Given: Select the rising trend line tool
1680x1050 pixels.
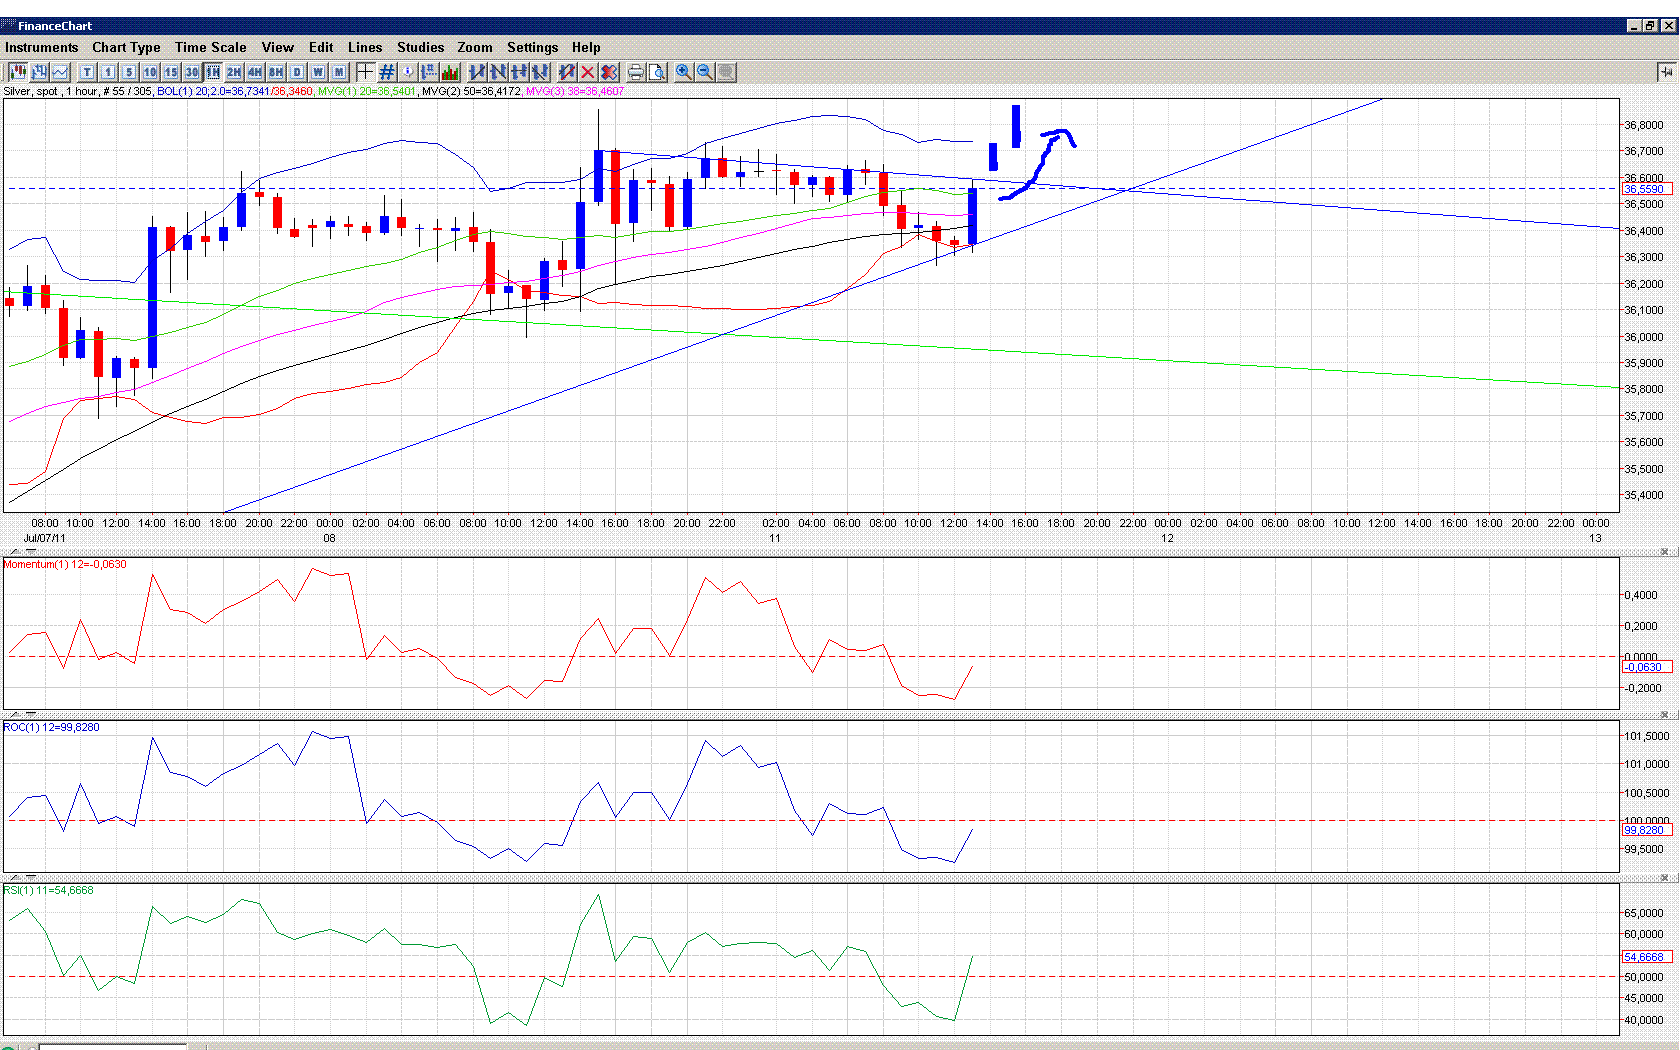Looking at the screenshot, I should (477, 72).
